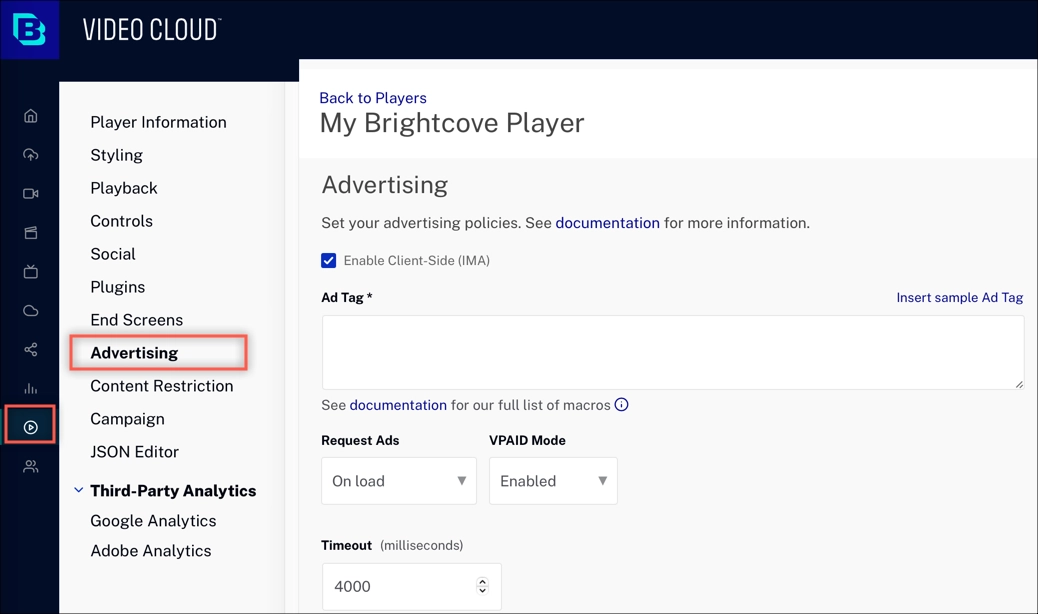Collapse the Third-Party Analytics section
This screenshot has height=614, width=1038.
click(79, 491)
